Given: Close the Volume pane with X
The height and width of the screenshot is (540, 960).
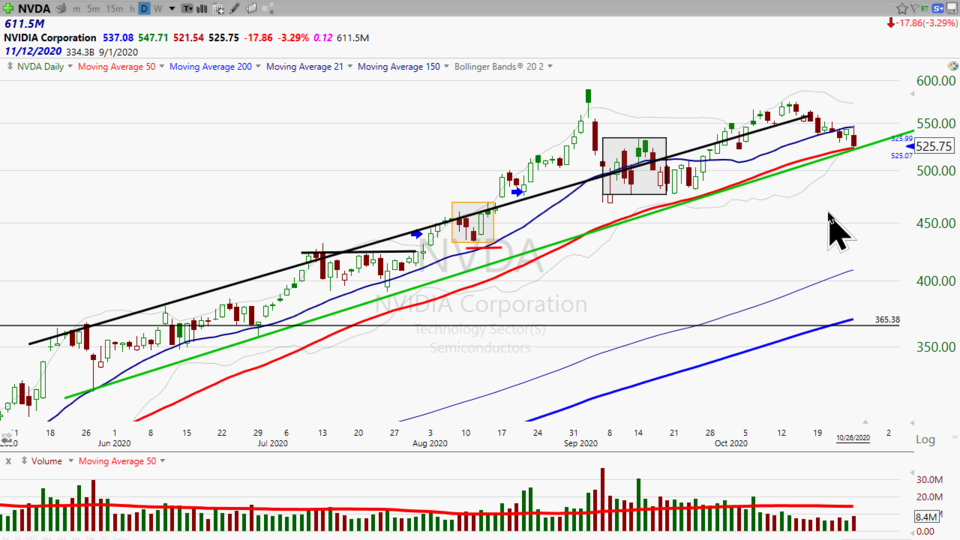Looking at the screenshot, I should 8,461.
